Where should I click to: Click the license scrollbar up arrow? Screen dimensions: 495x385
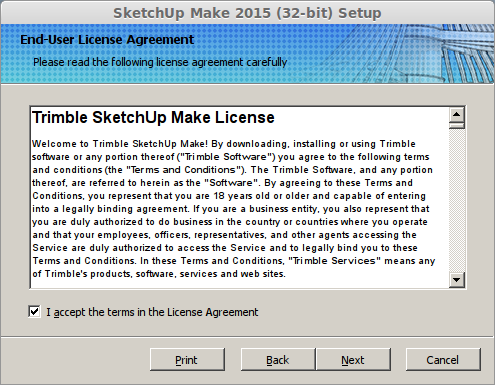point(457,115)
